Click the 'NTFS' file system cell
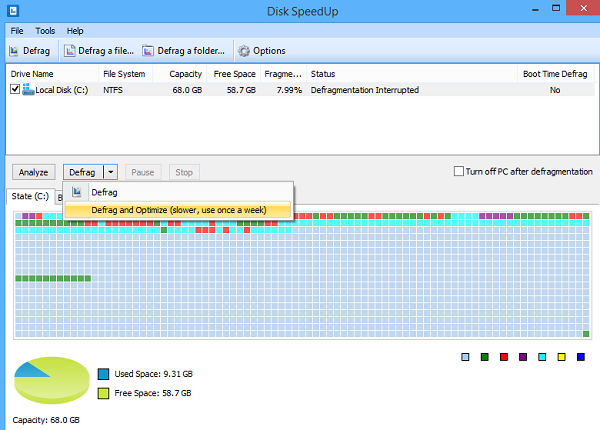Image resolution: width=600 pixels, height=430 pixels. (113, 90)
